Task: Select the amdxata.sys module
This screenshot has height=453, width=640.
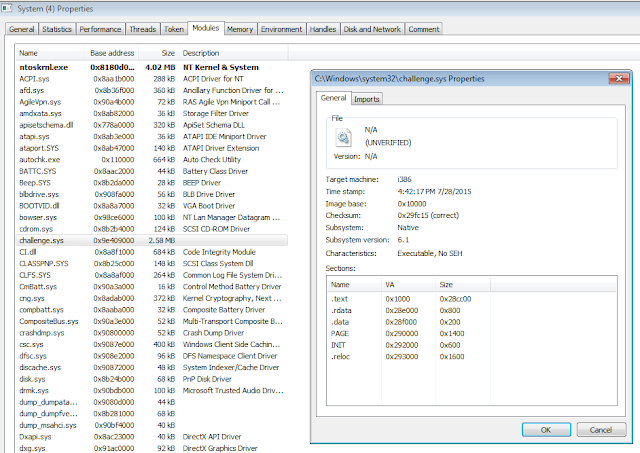Action: [x=152, y=113]
